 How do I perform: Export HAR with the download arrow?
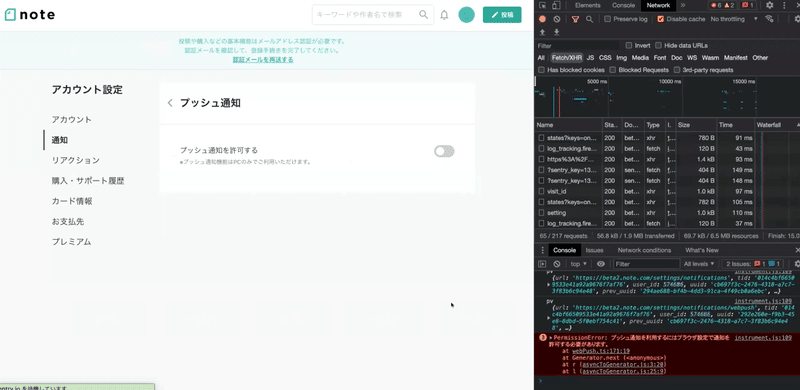click(x=557, y=32)
